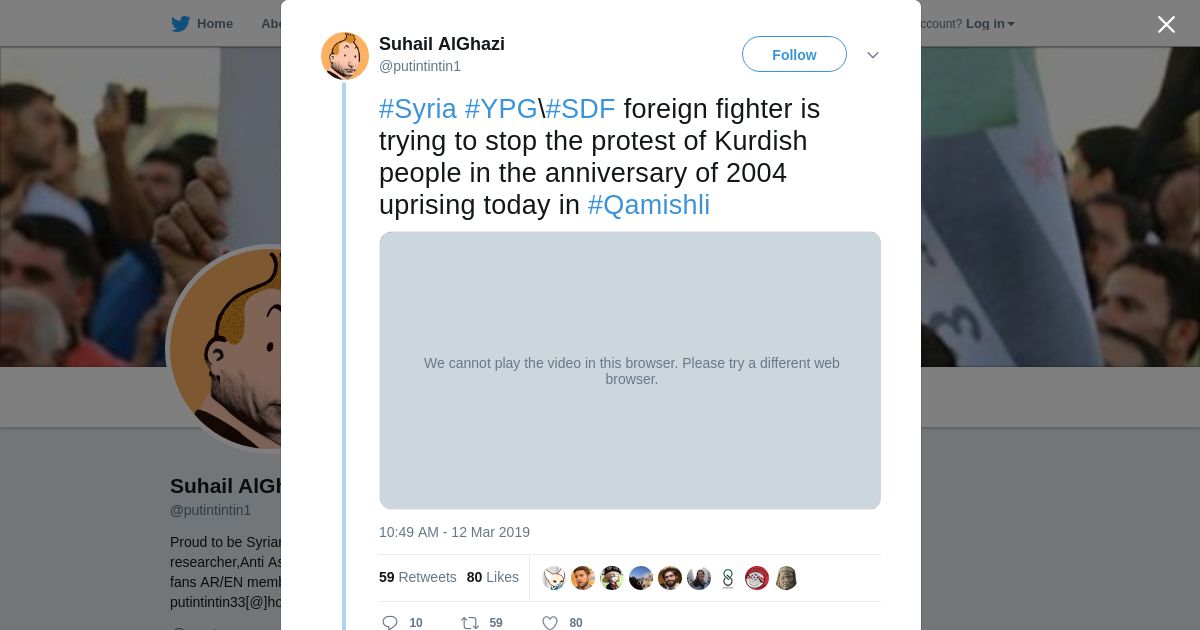Screen dimensions: 1200x630
Task: Like the tweet with the heart icon
Action: (549, 622)
